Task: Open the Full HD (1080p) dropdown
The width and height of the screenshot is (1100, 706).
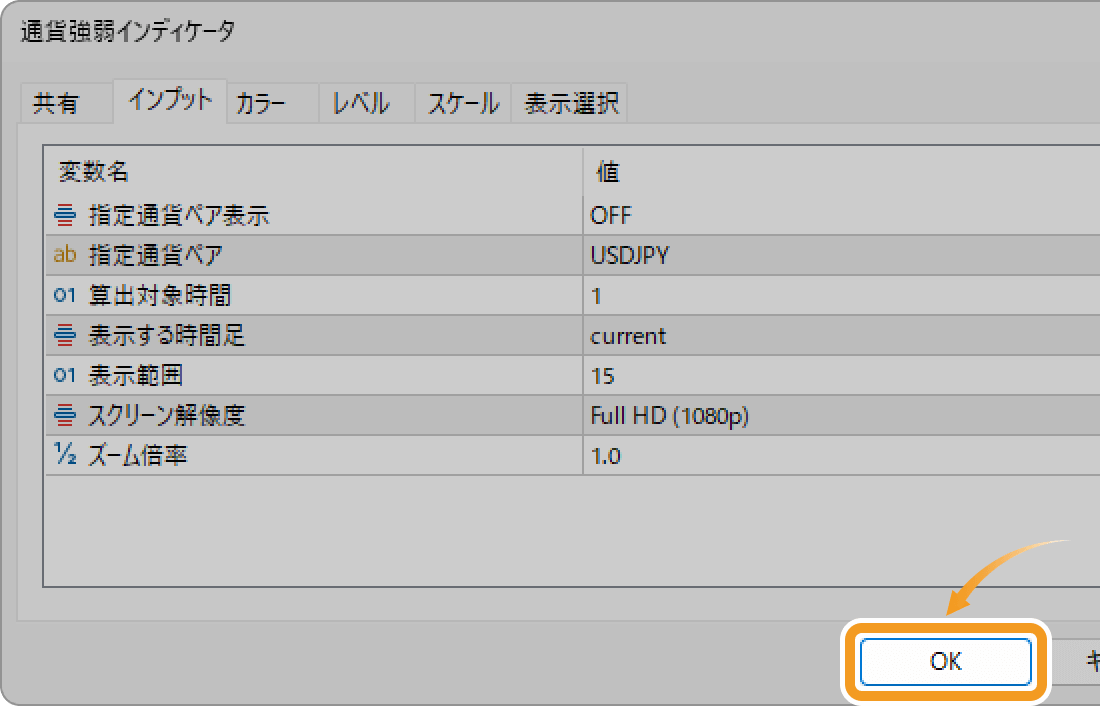Action: click(x=841, y=415)
